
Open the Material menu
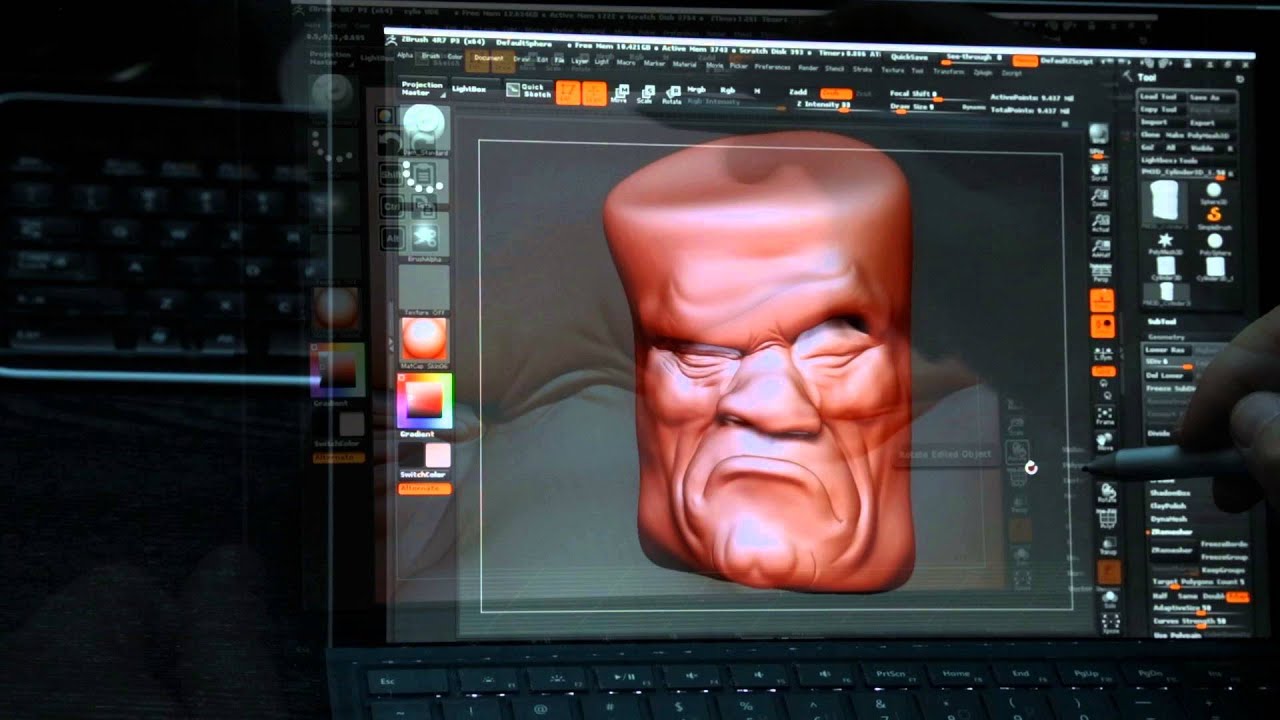coord(685,63)
